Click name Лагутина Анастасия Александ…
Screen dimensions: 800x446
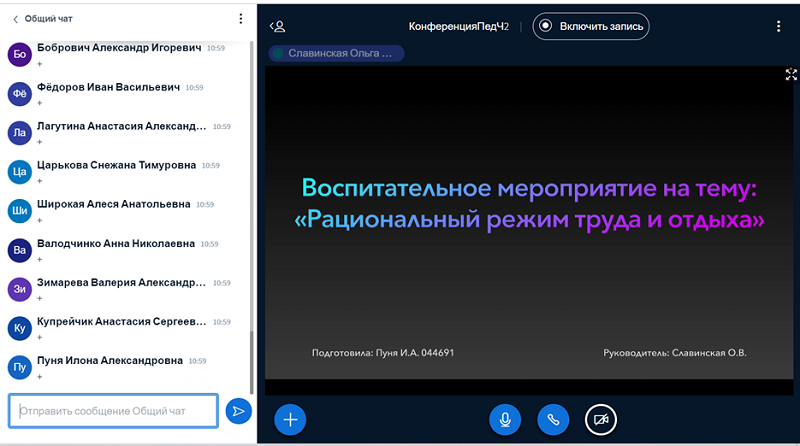[121, 126]
